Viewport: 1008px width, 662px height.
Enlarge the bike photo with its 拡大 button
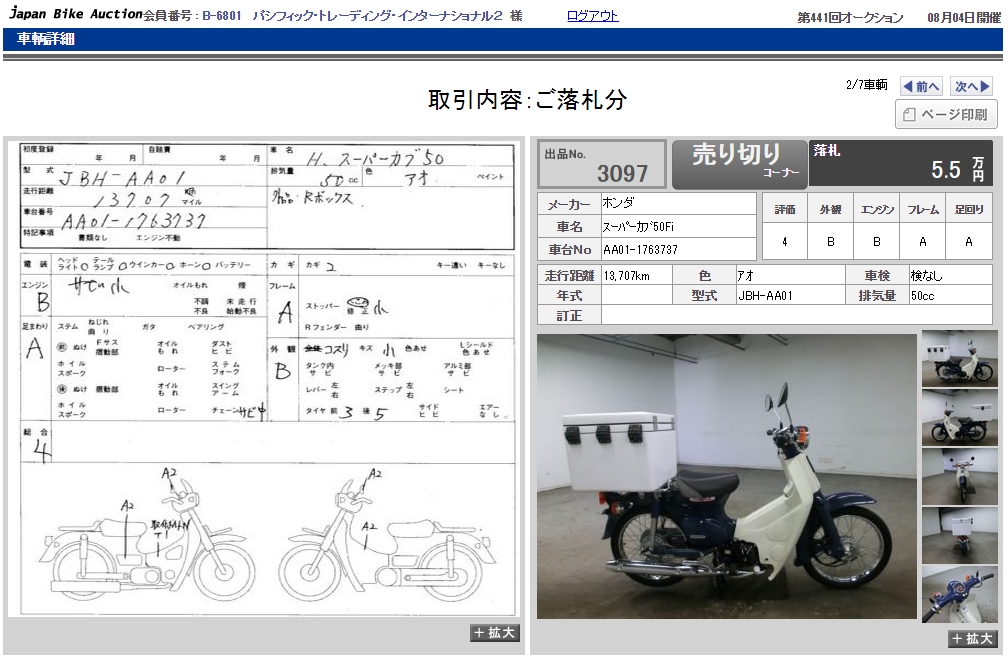point(973,638)
